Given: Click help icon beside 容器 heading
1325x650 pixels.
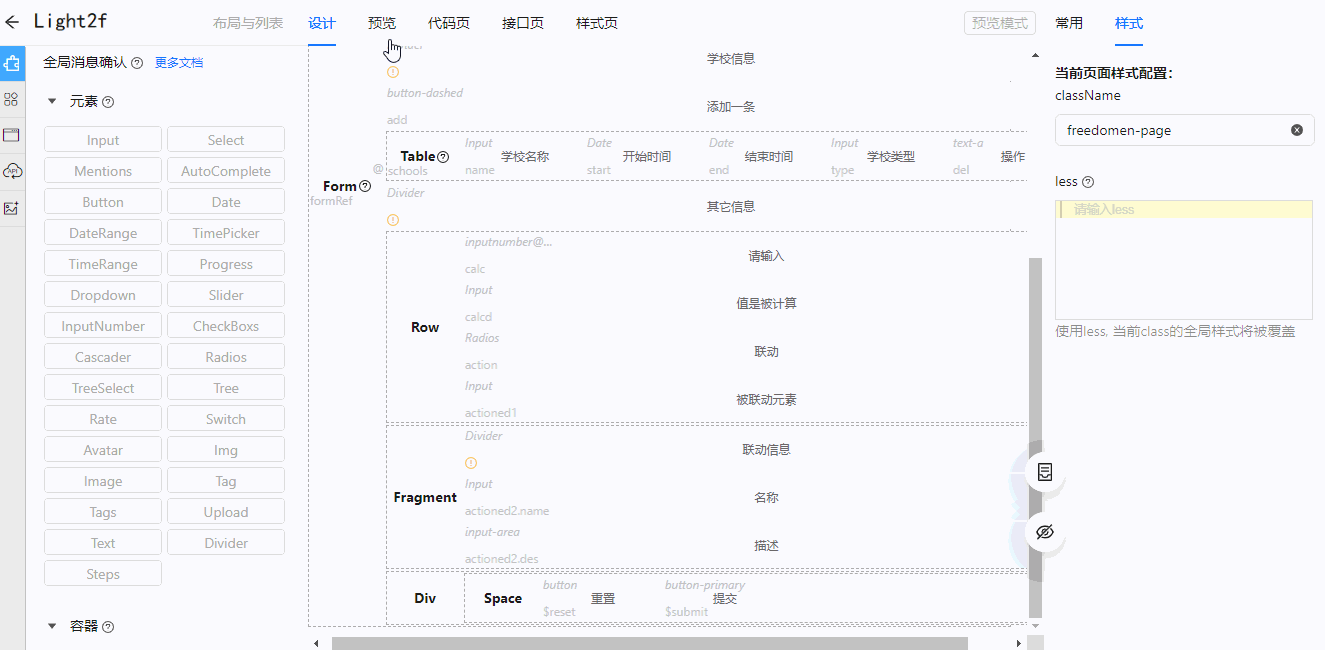Looking at the screenshot, I should 108,627.
